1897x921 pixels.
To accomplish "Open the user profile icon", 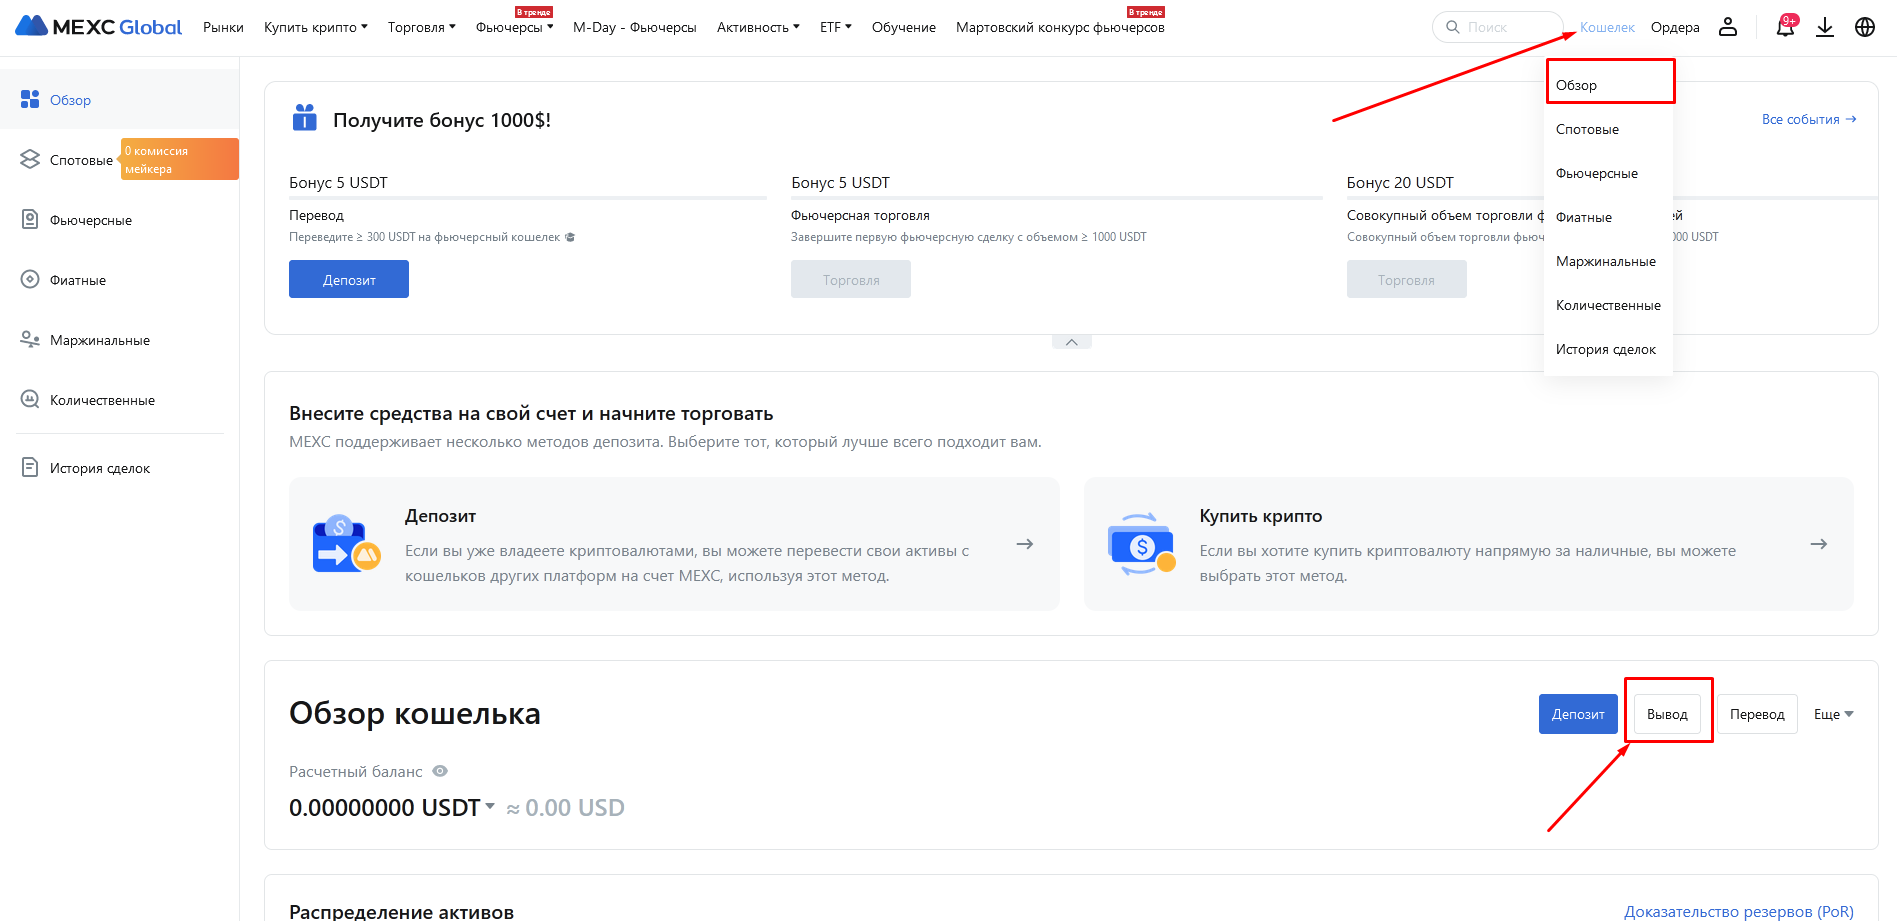I will pos(1728,27).
